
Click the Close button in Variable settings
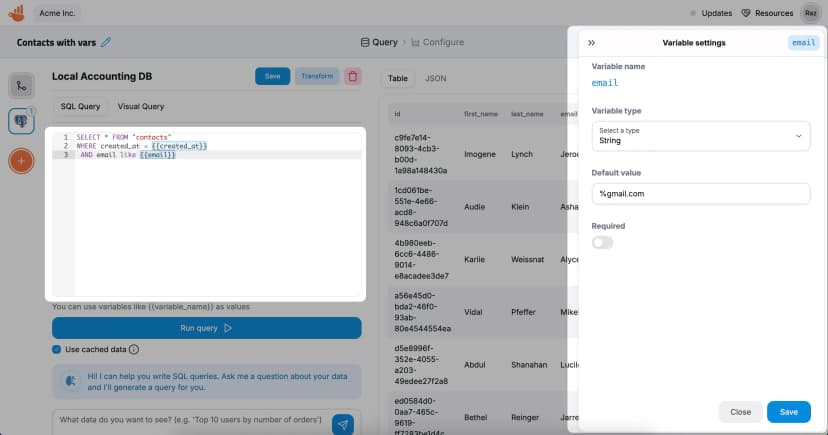[740, 411]
